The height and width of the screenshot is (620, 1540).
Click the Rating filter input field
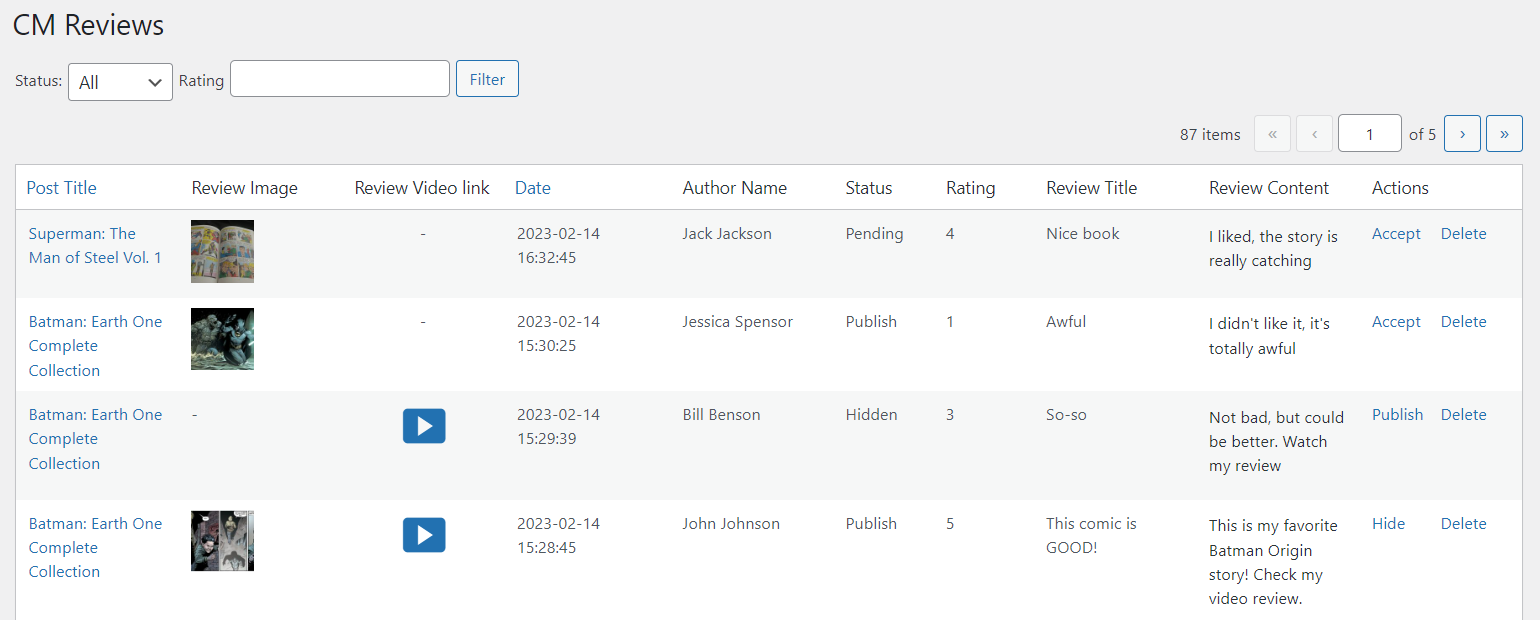340,79
